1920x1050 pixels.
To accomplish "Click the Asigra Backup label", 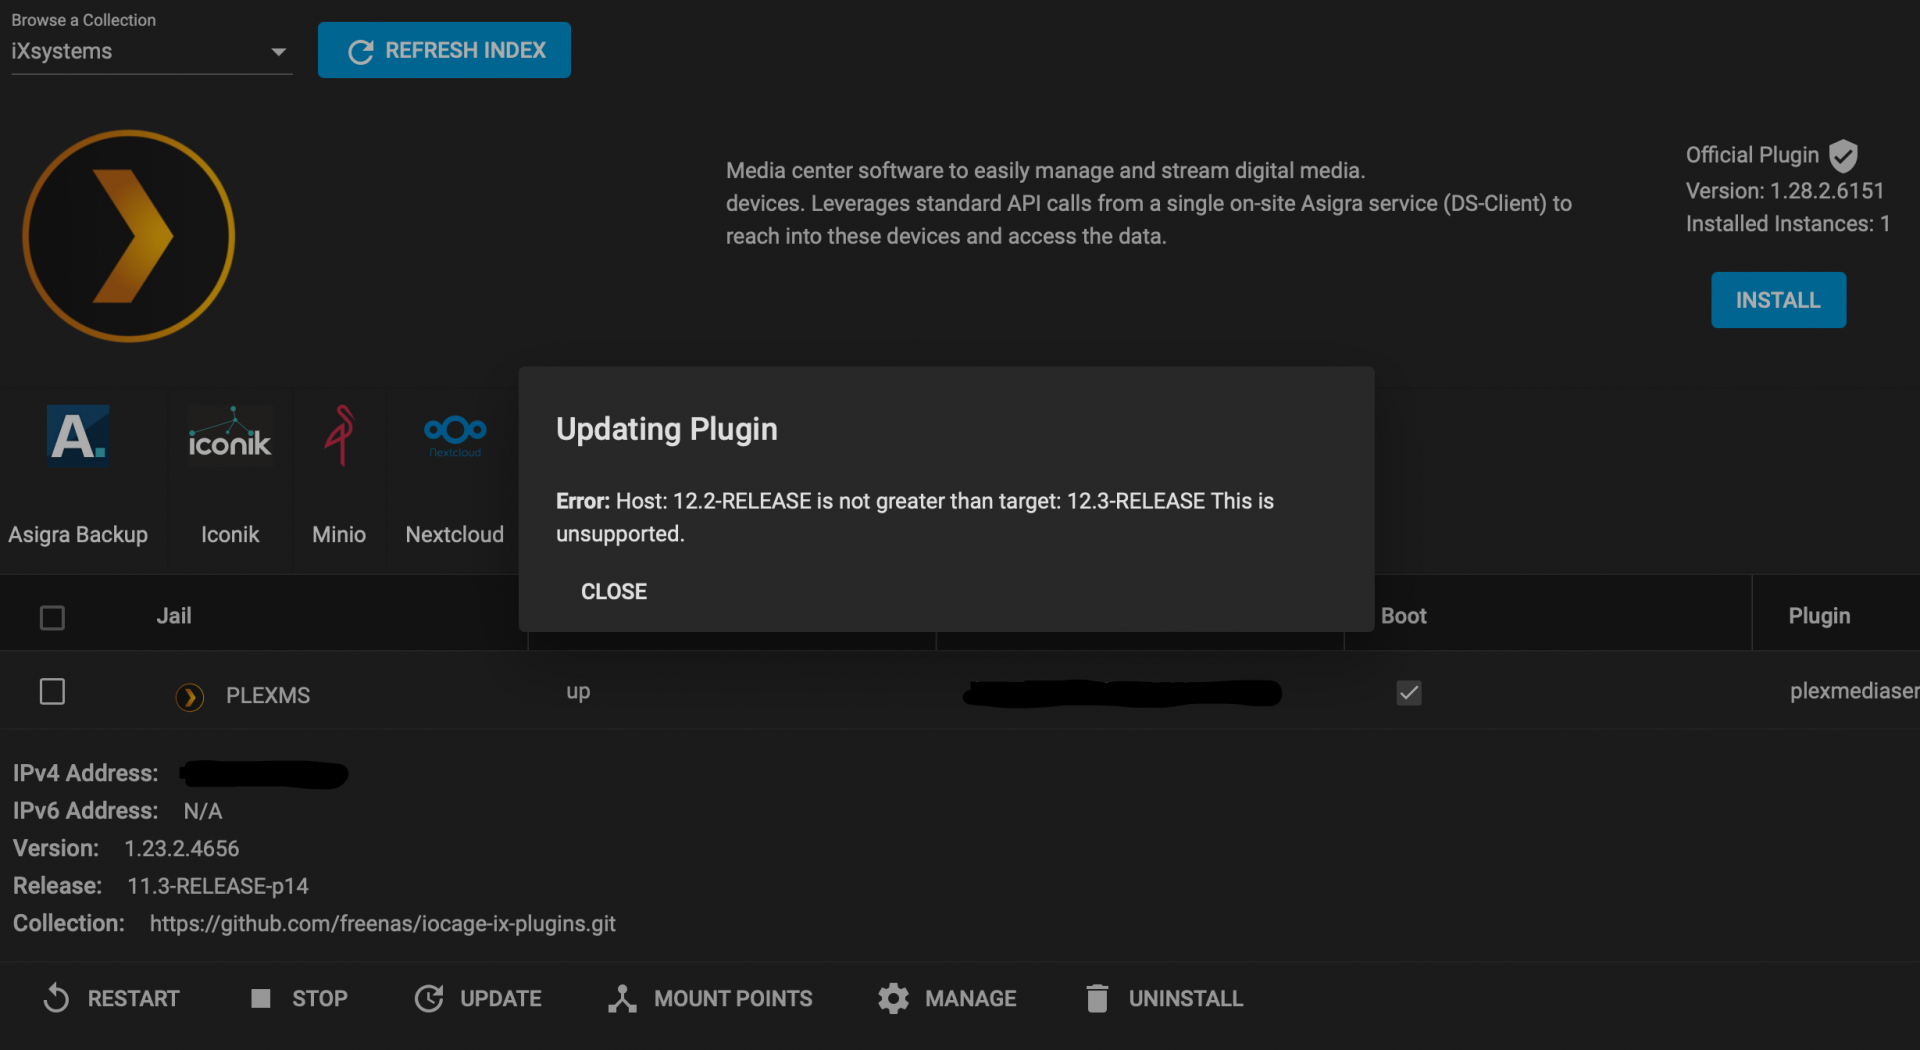I will coord(78,535).
